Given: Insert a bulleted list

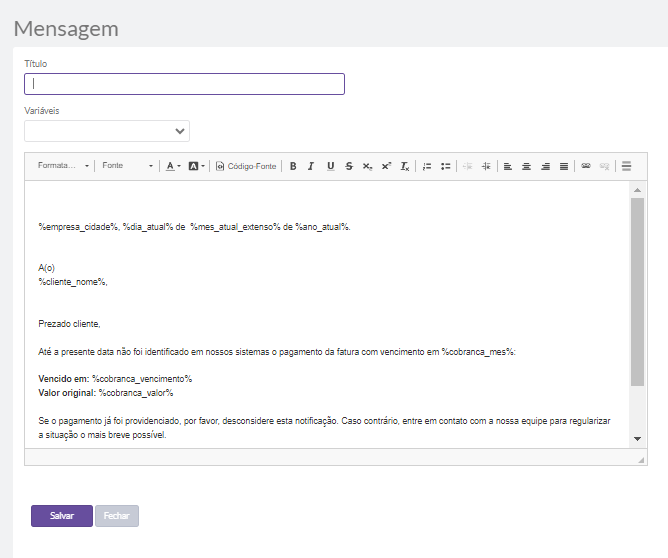Looking at the screenshot, I should 446,166.
